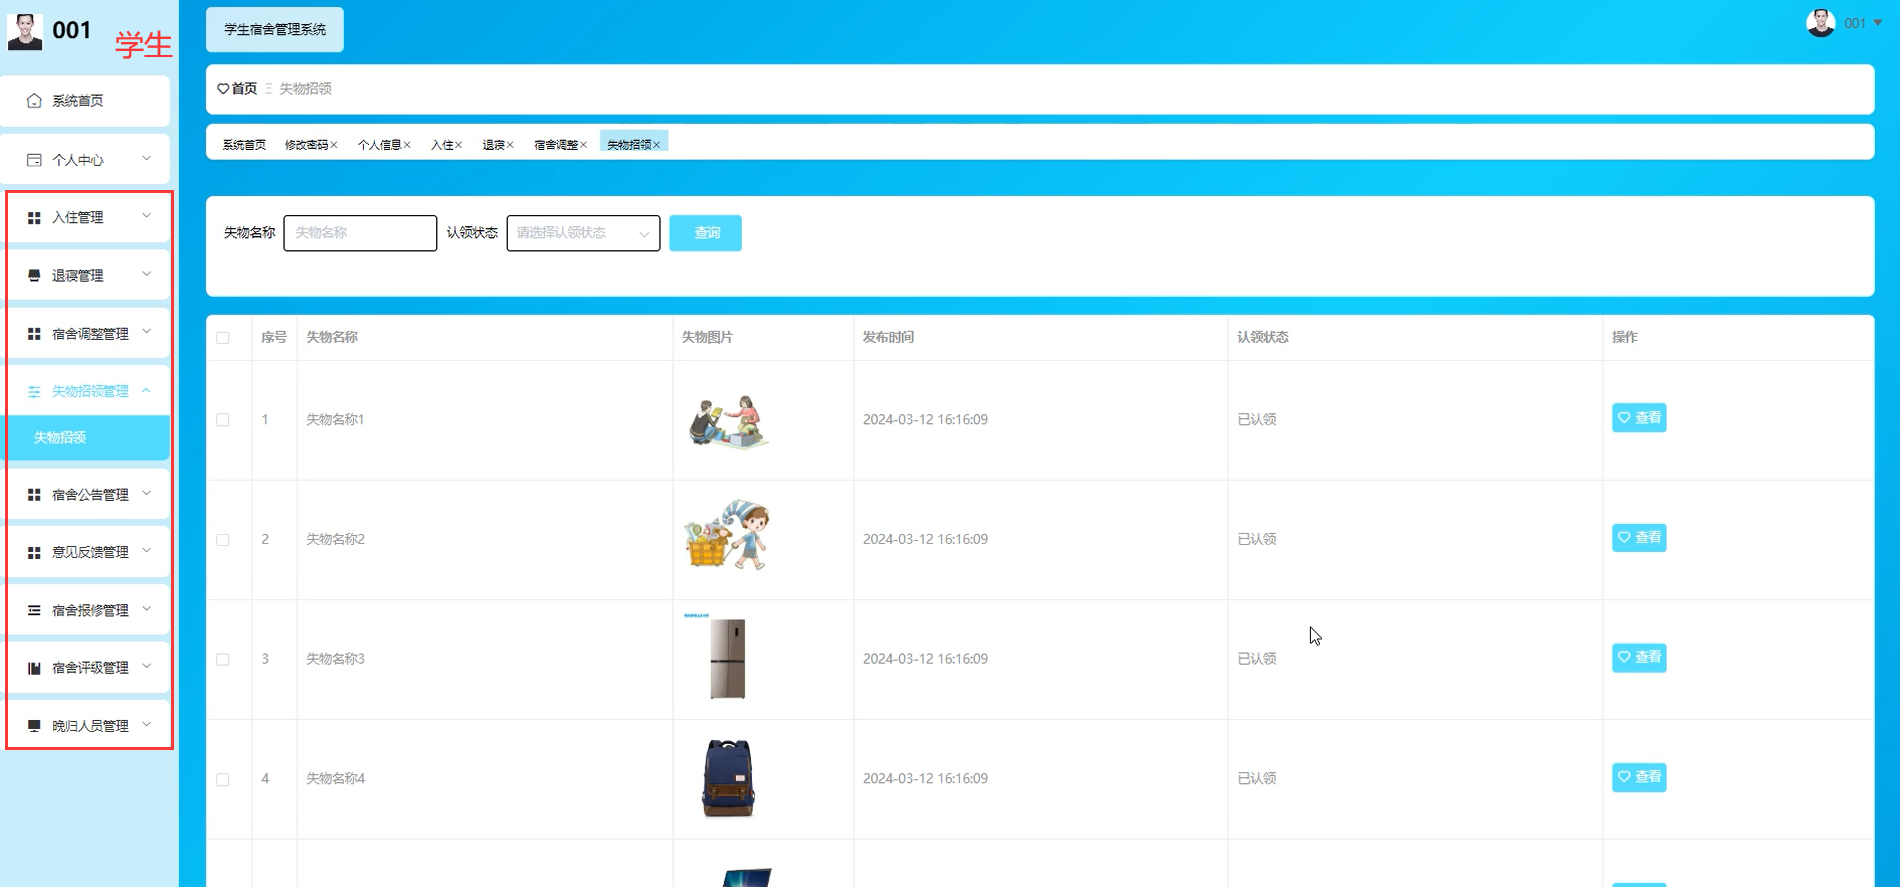This screenshot has width=1900, height=887.
Task: Click 查看 for 失物名称2
Action: coord(1639,538)
